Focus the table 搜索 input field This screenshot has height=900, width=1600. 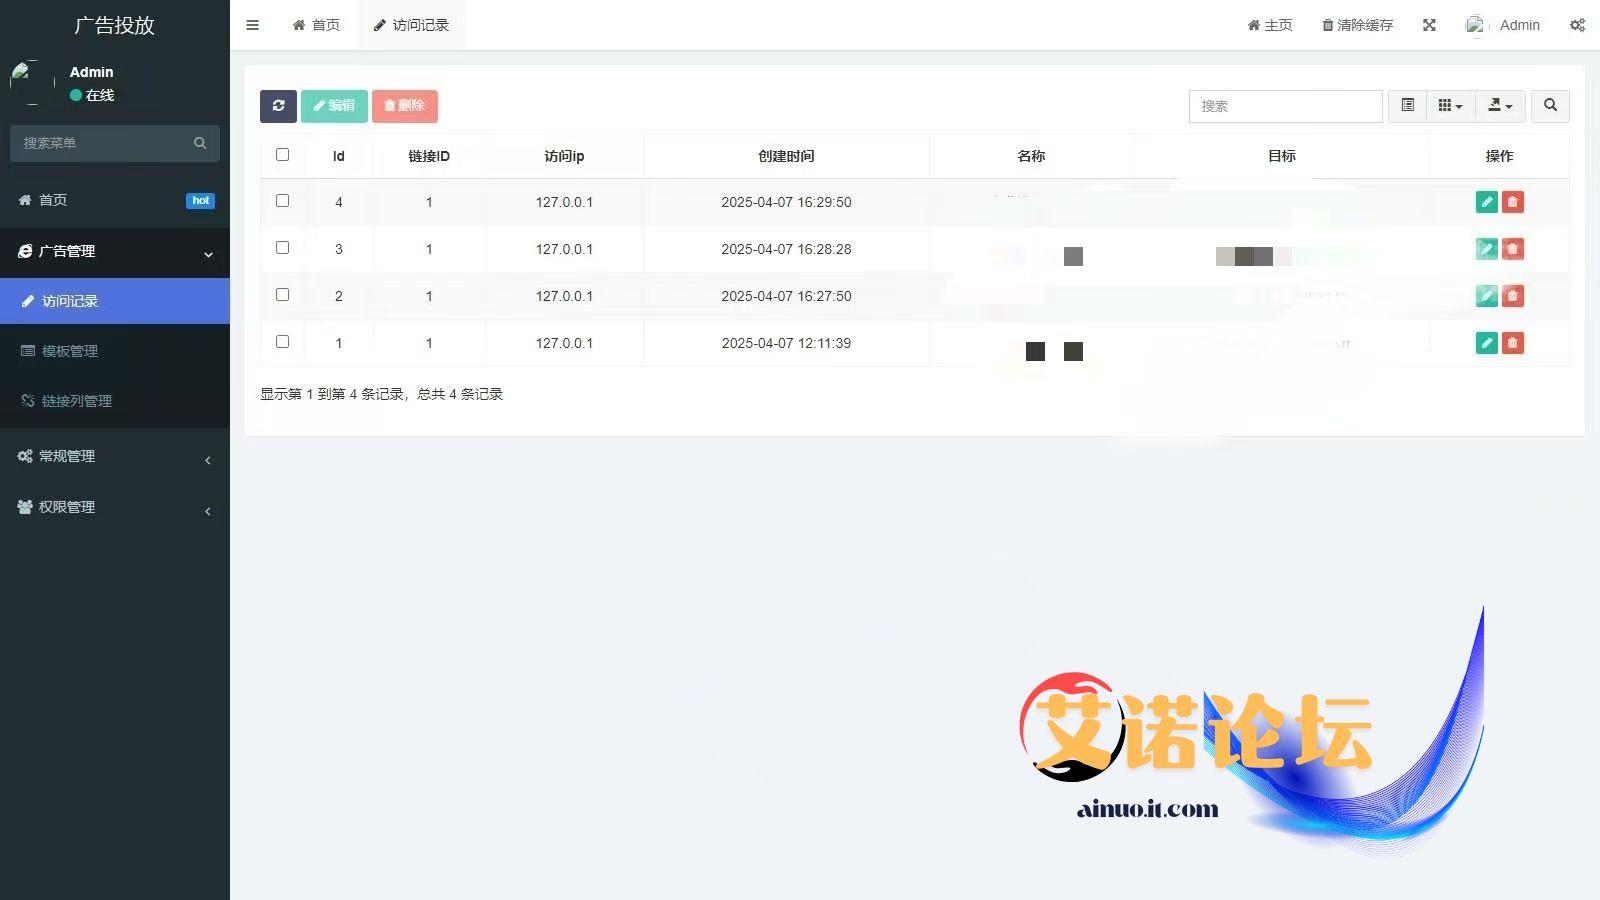[1285, 106]
